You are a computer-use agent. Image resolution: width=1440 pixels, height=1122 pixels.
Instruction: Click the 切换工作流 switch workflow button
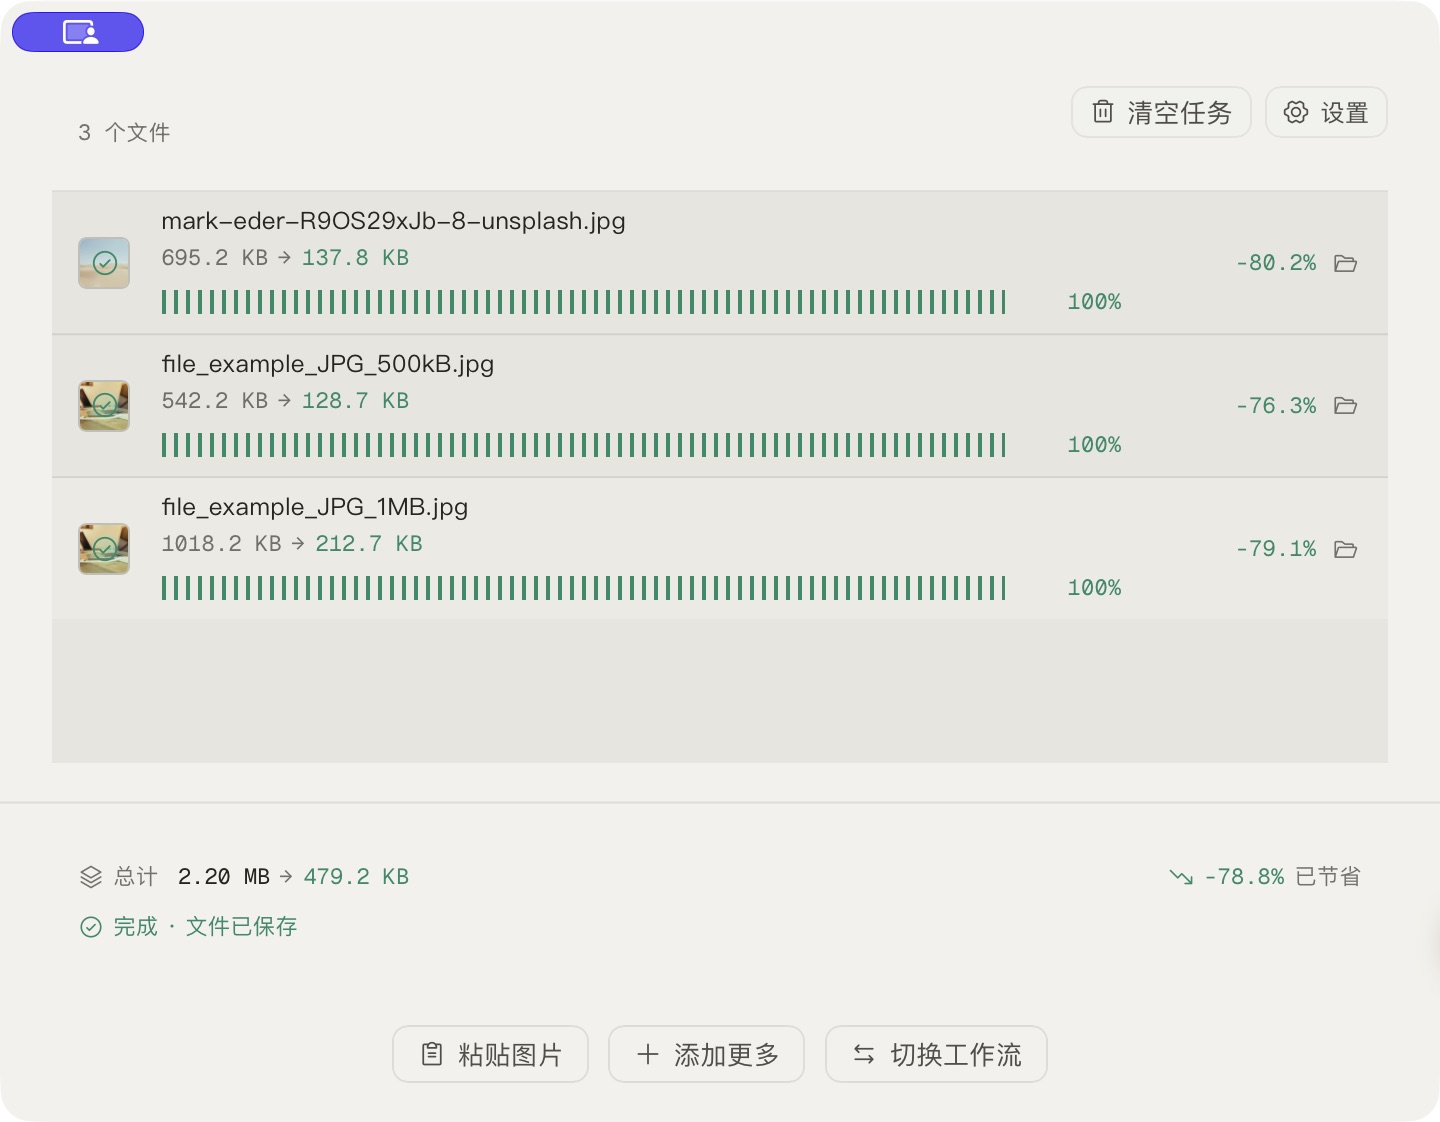click(936, 1054)
